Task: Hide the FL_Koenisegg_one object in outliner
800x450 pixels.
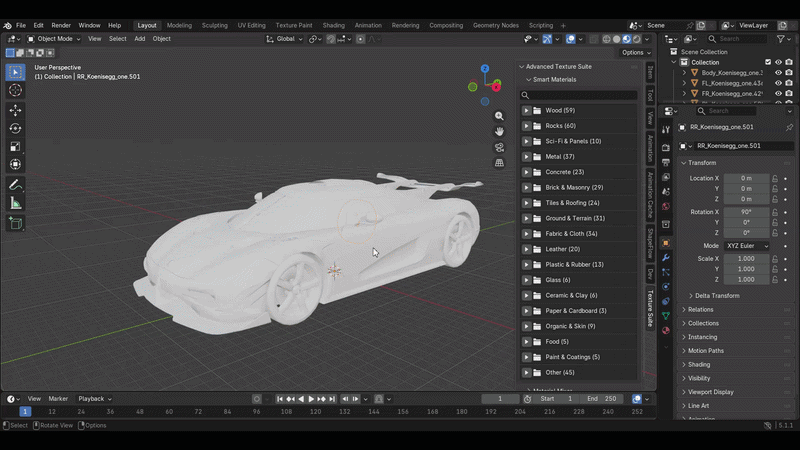Action: (778, 83)
